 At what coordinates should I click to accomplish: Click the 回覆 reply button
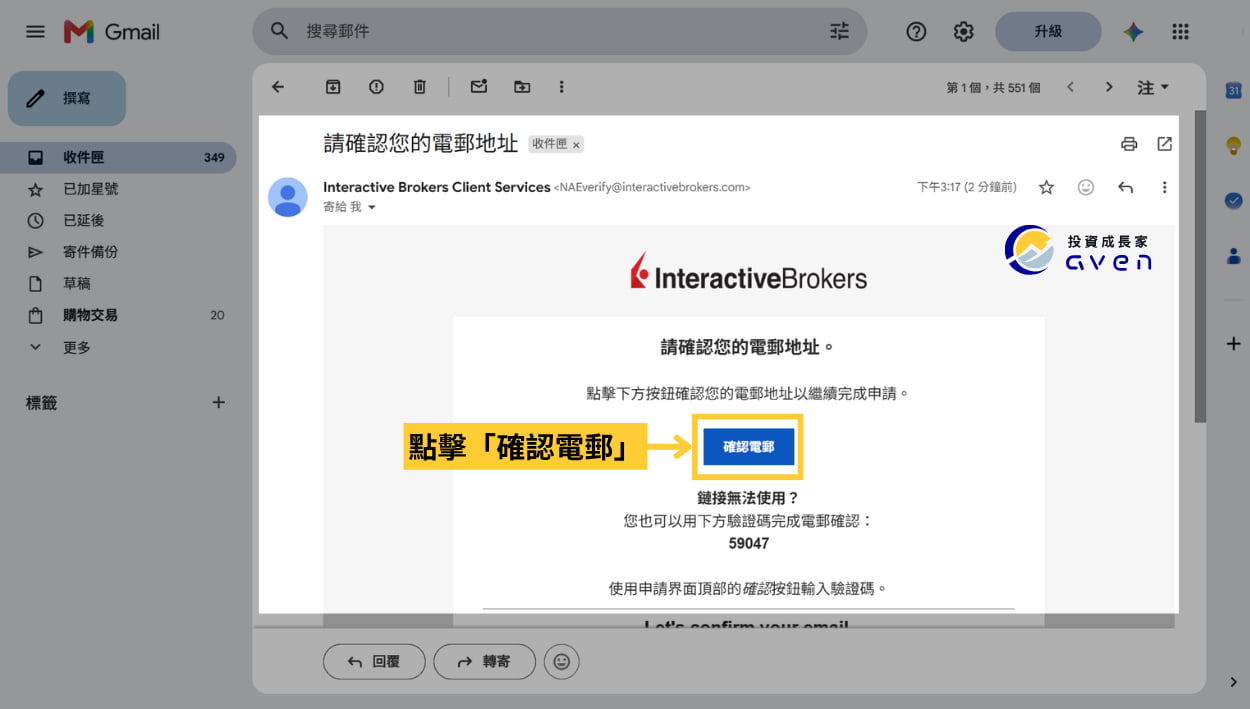pos(374,661)
